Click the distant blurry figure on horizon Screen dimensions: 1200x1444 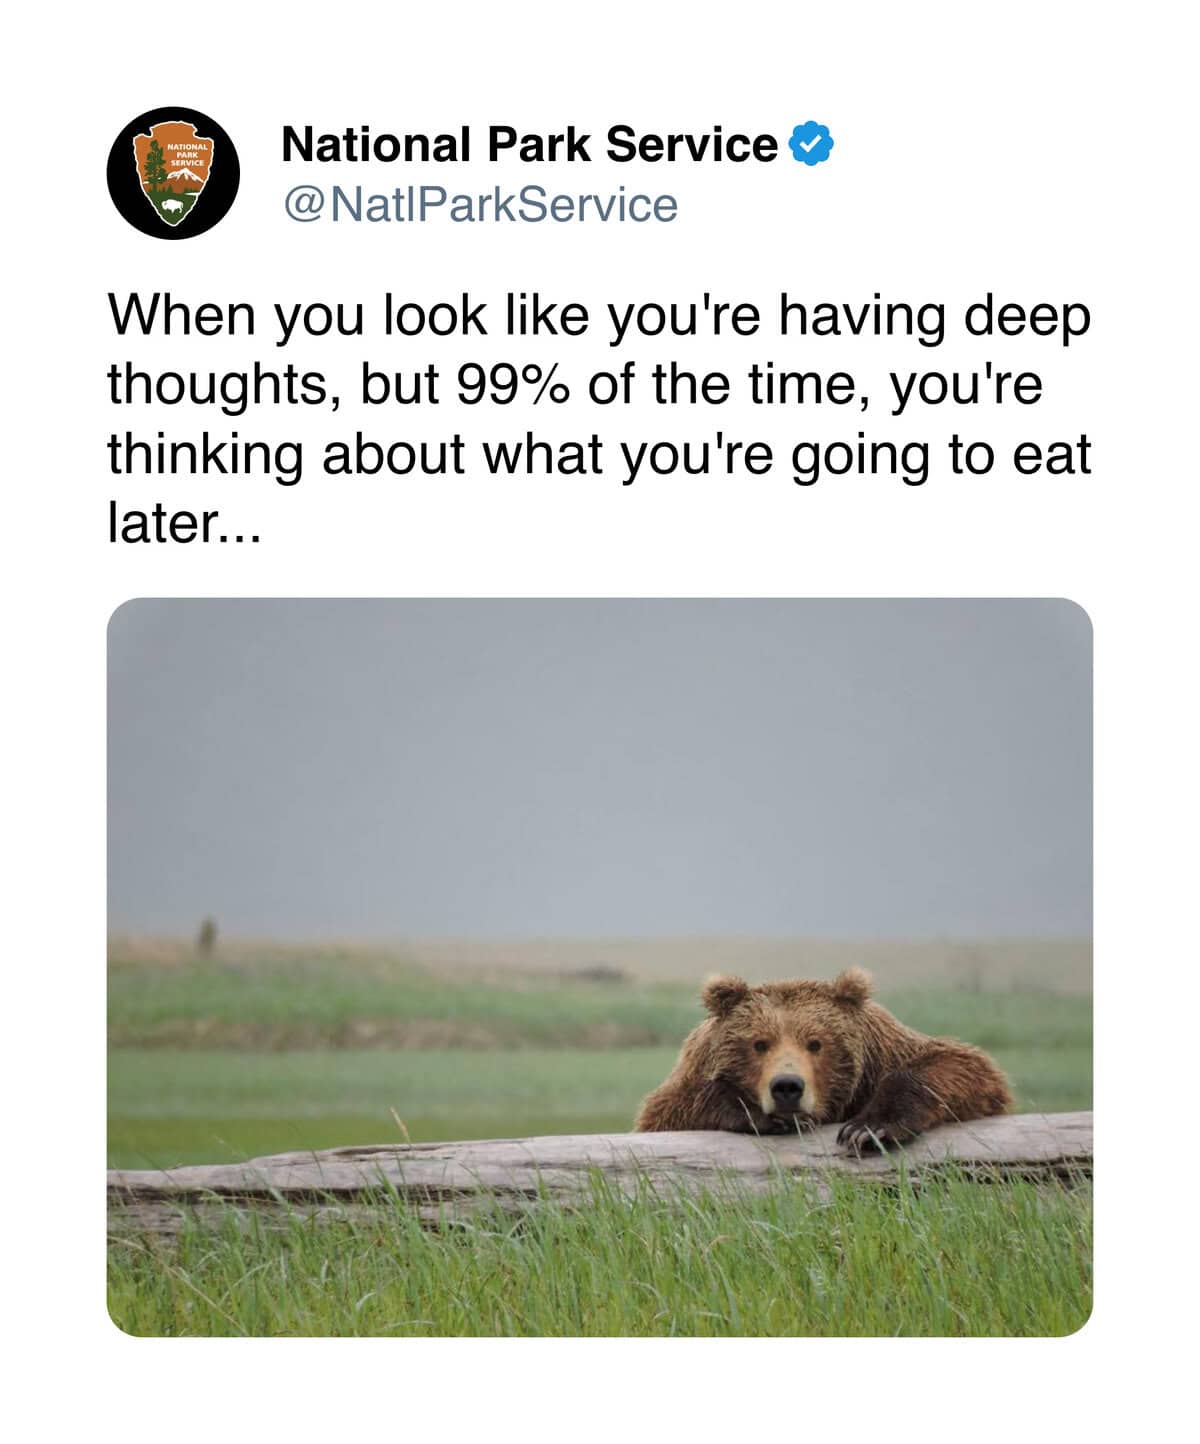pyautogui.click(x=207, y=936)
